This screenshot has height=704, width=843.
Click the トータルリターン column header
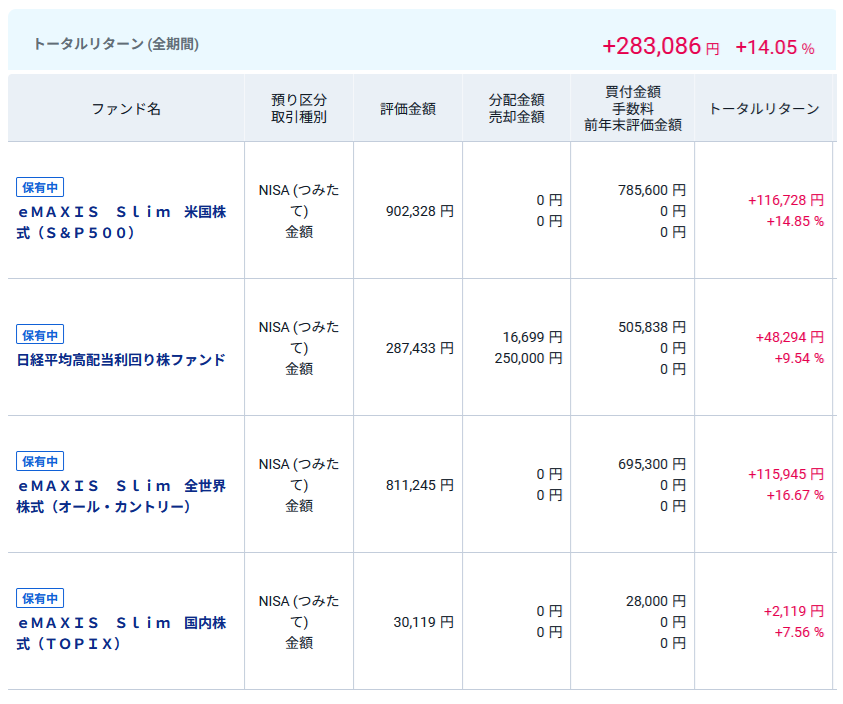point(763,108)
